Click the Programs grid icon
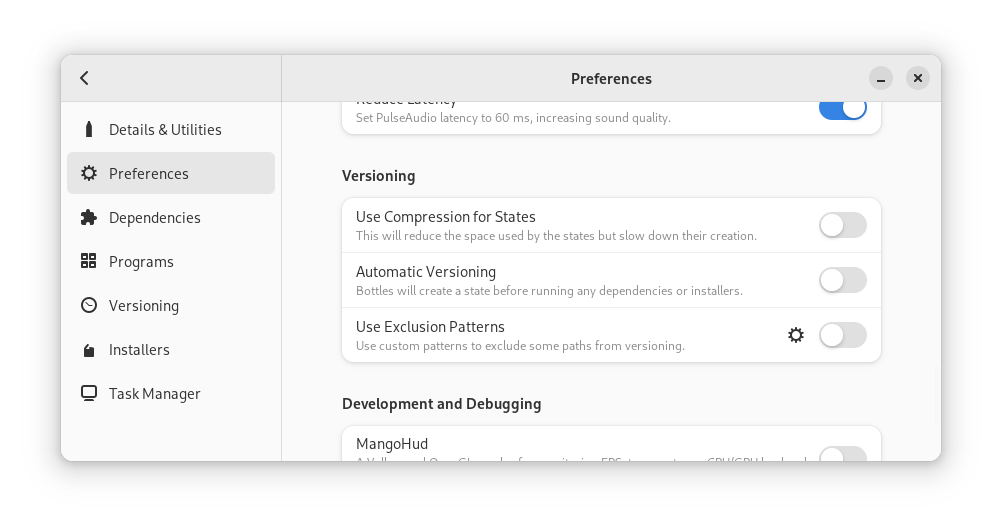This screenshot has width=1002, height=528. [x=89, y=261]
